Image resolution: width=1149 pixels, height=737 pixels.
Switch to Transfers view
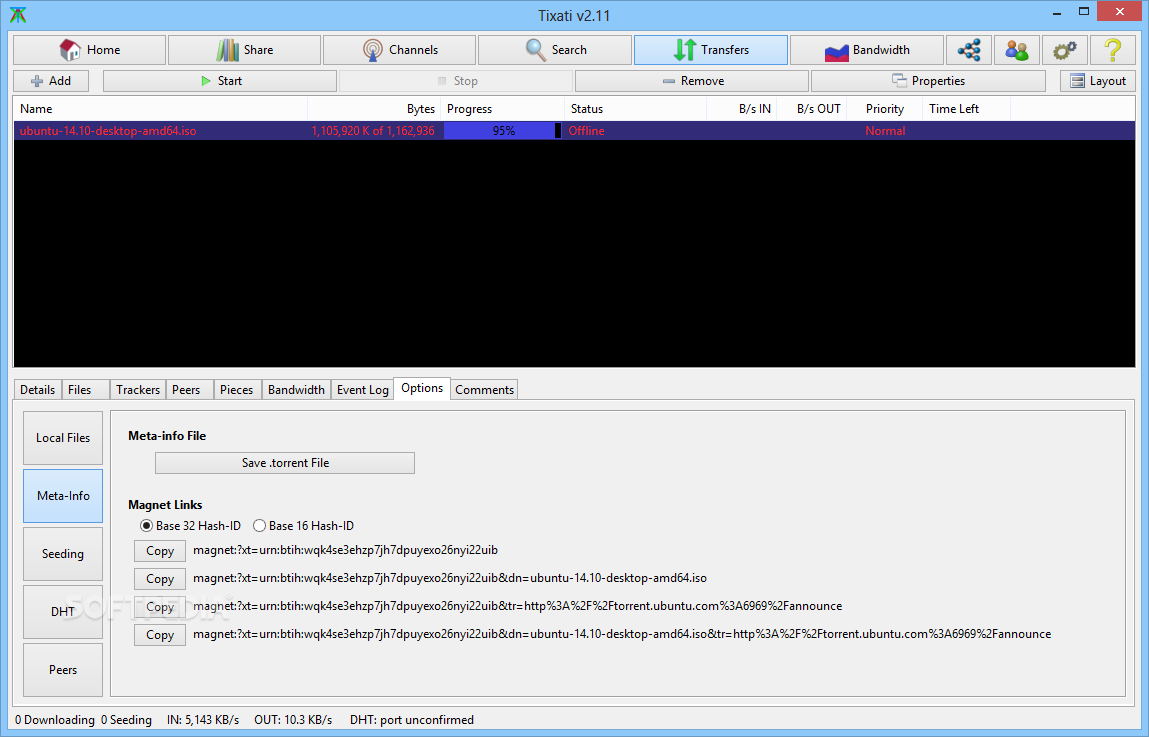tap(711, 50)
